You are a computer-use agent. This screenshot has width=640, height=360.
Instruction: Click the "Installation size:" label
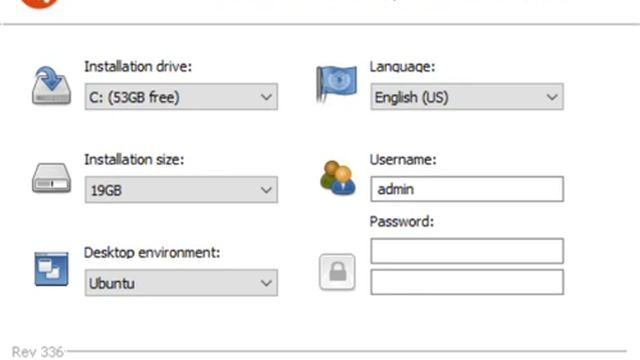(134, 159)
